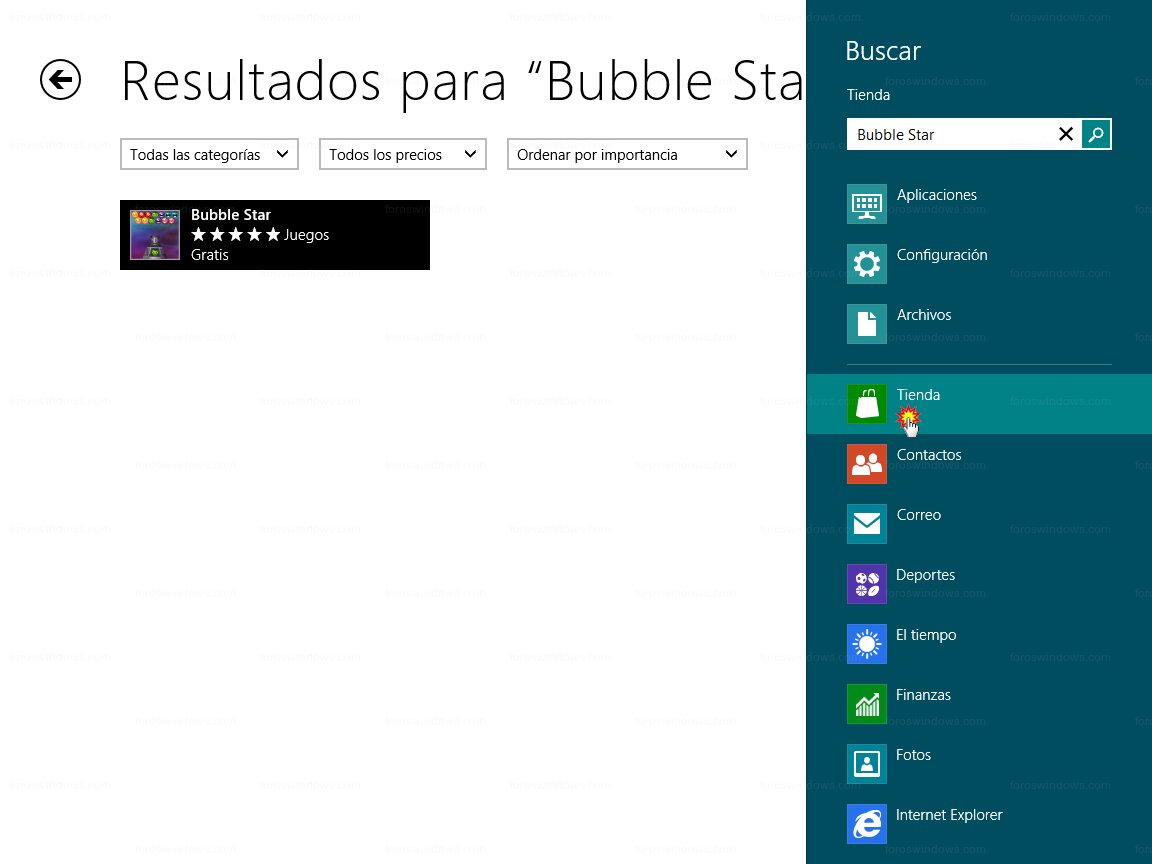Click the Internet Explorer label
The image size is (1152, 864).
coord(948,815)
